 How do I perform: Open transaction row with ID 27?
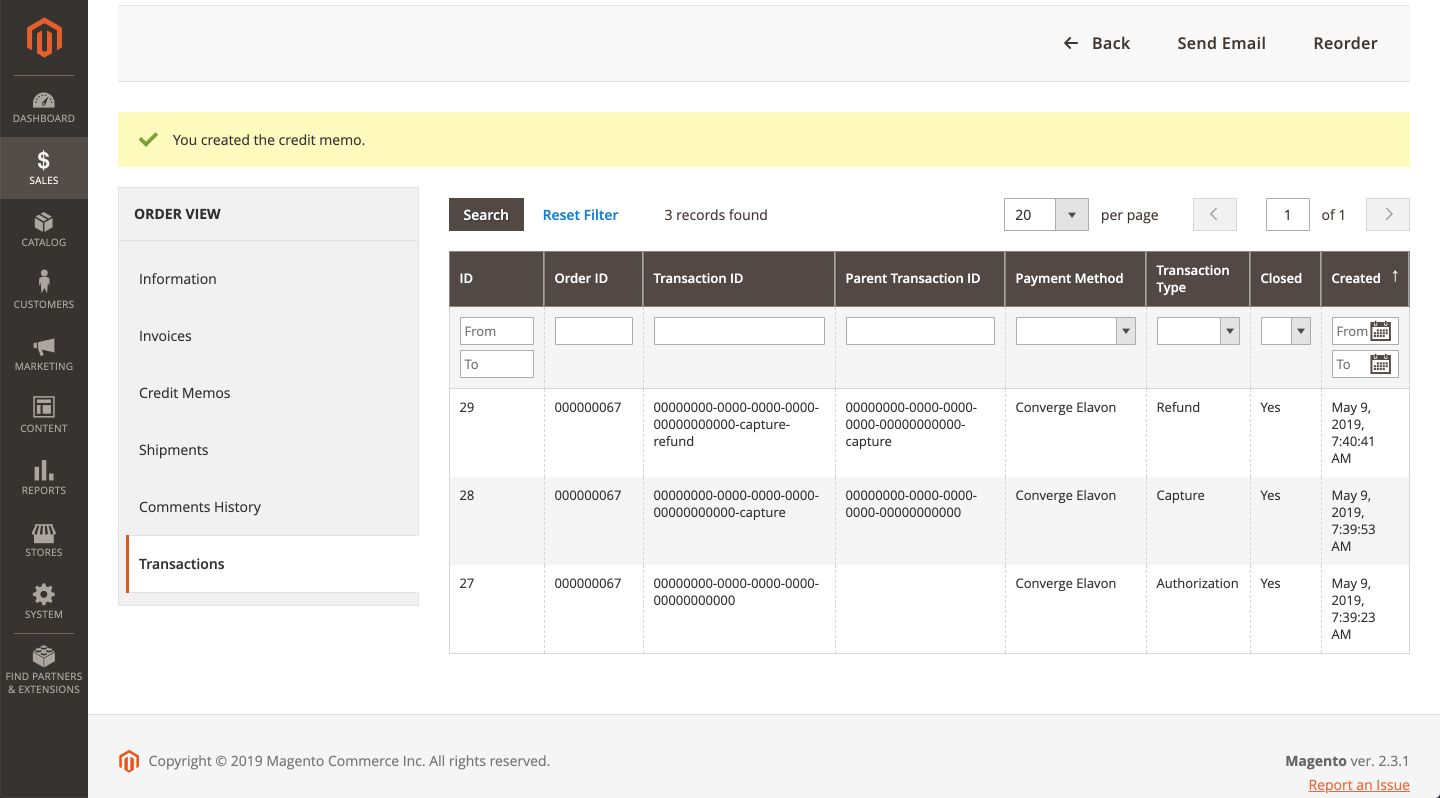click(929, 609)
